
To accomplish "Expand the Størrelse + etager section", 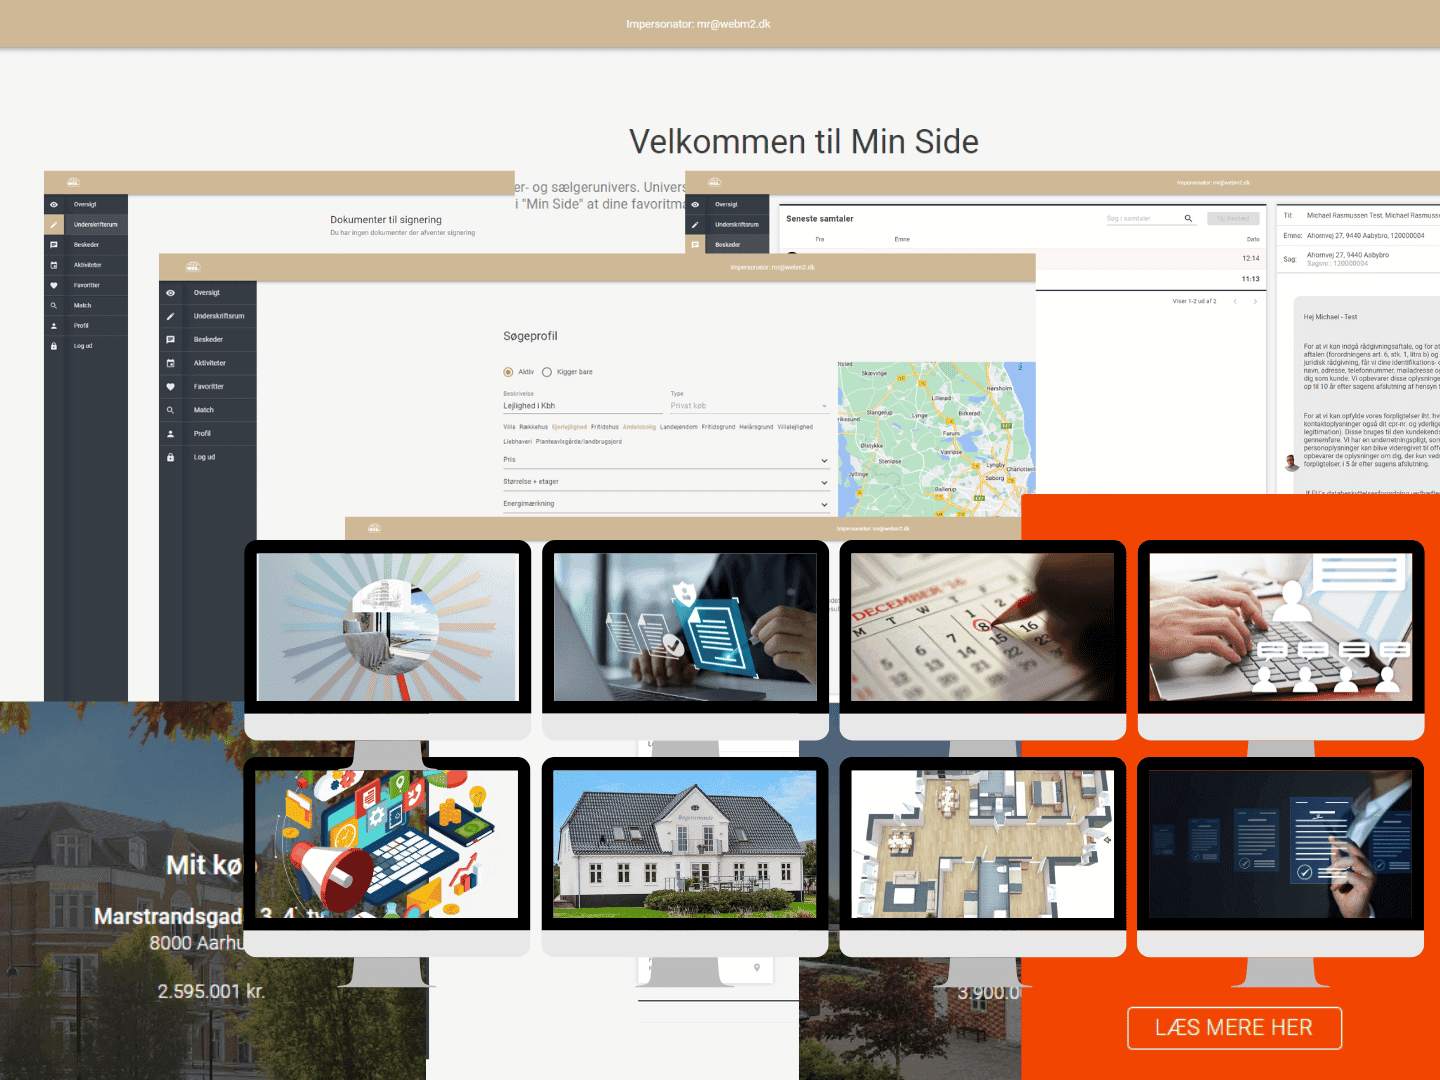I will pos(665,482).
